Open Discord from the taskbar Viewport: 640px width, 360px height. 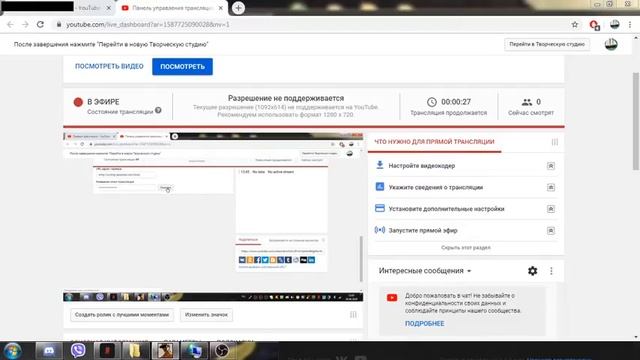click(49, 351)
